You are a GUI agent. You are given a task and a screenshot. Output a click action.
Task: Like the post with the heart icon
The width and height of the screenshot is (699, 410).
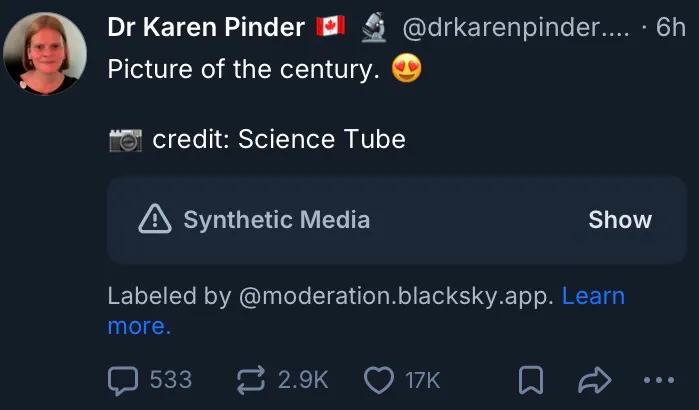coord(378,379)
